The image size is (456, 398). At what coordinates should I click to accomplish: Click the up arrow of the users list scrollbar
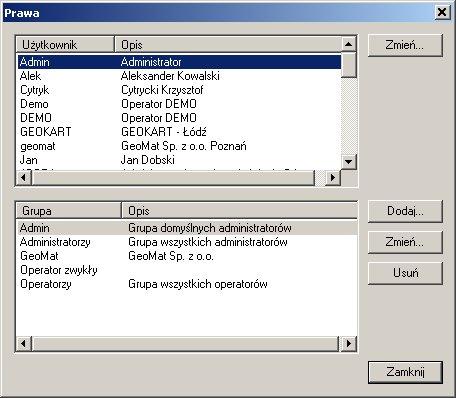(349, 44)
